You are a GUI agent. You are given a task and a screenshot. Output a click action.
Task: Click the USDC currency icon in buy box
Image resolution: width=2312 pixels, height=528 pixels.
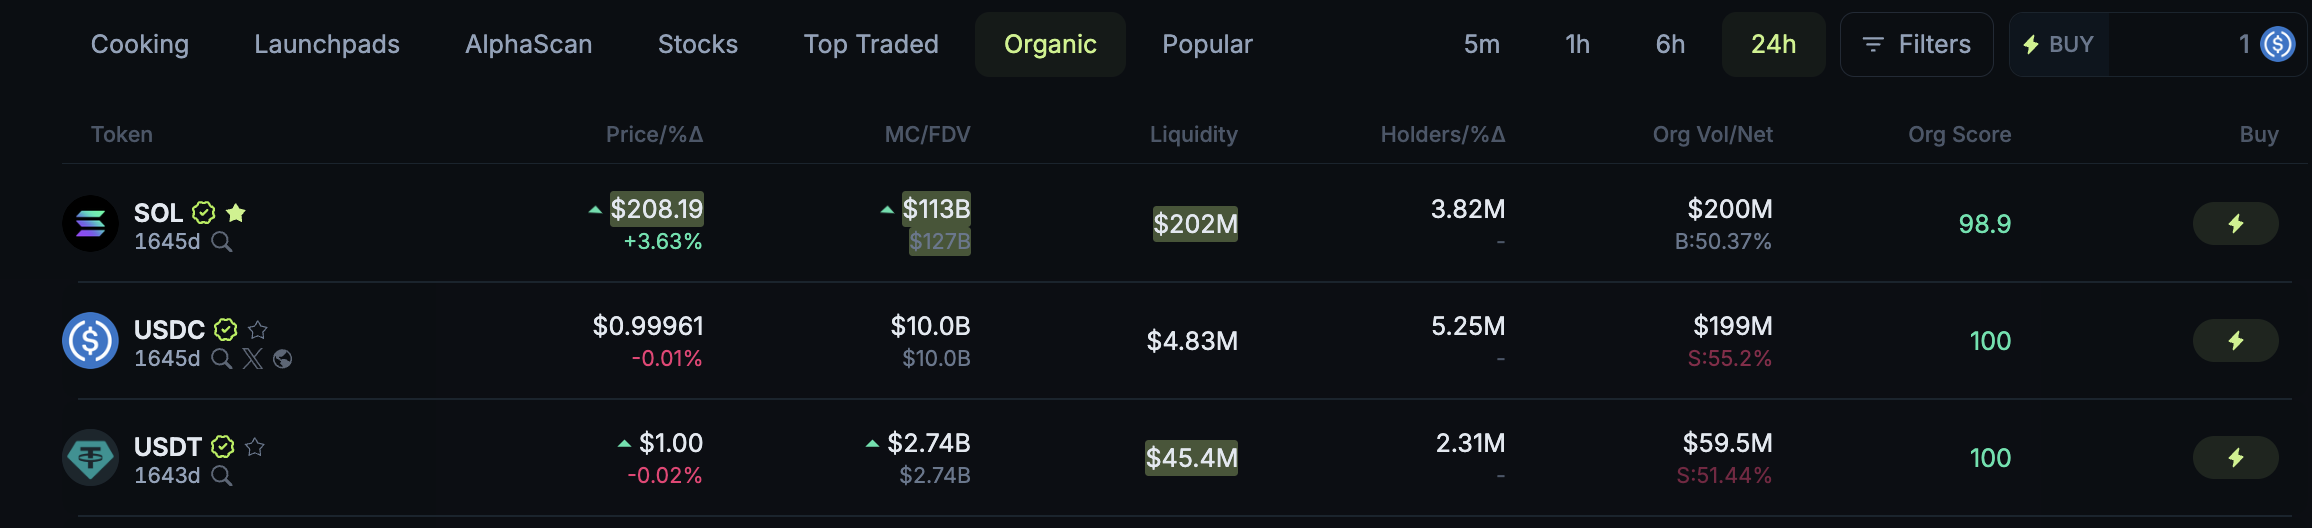[x=2277, y=44]
